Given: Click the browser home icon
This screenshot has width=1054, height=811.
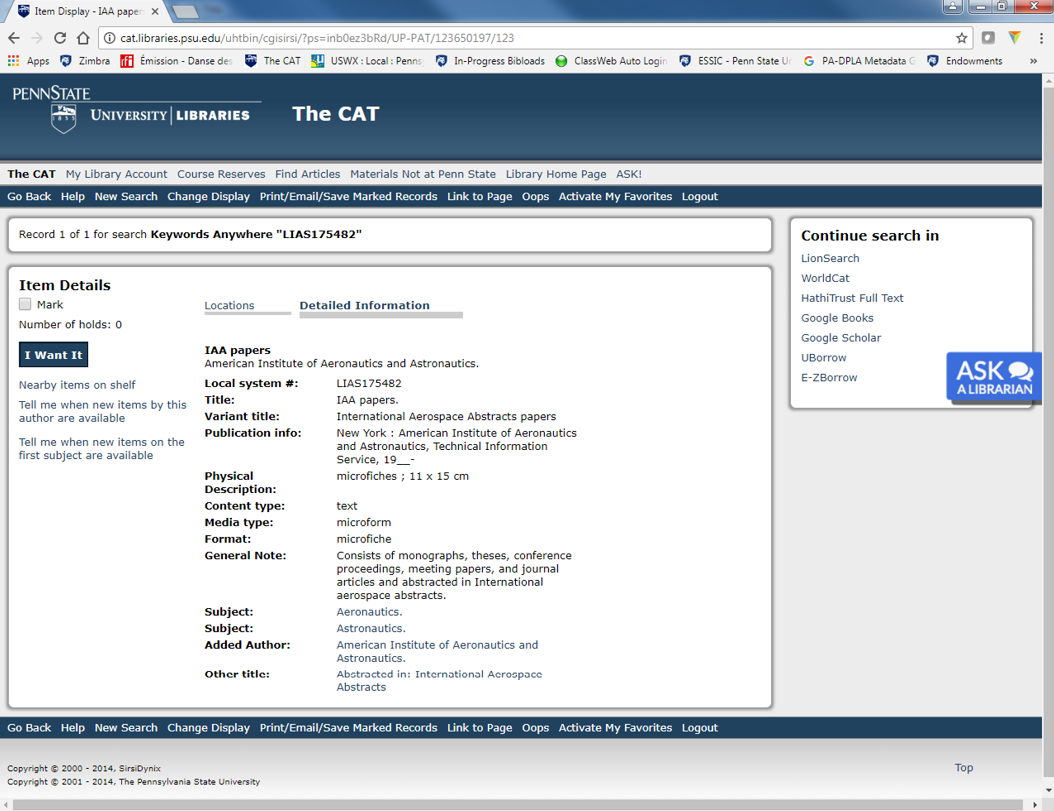Looking at the screenshot, I should click(x=84, y=37).
